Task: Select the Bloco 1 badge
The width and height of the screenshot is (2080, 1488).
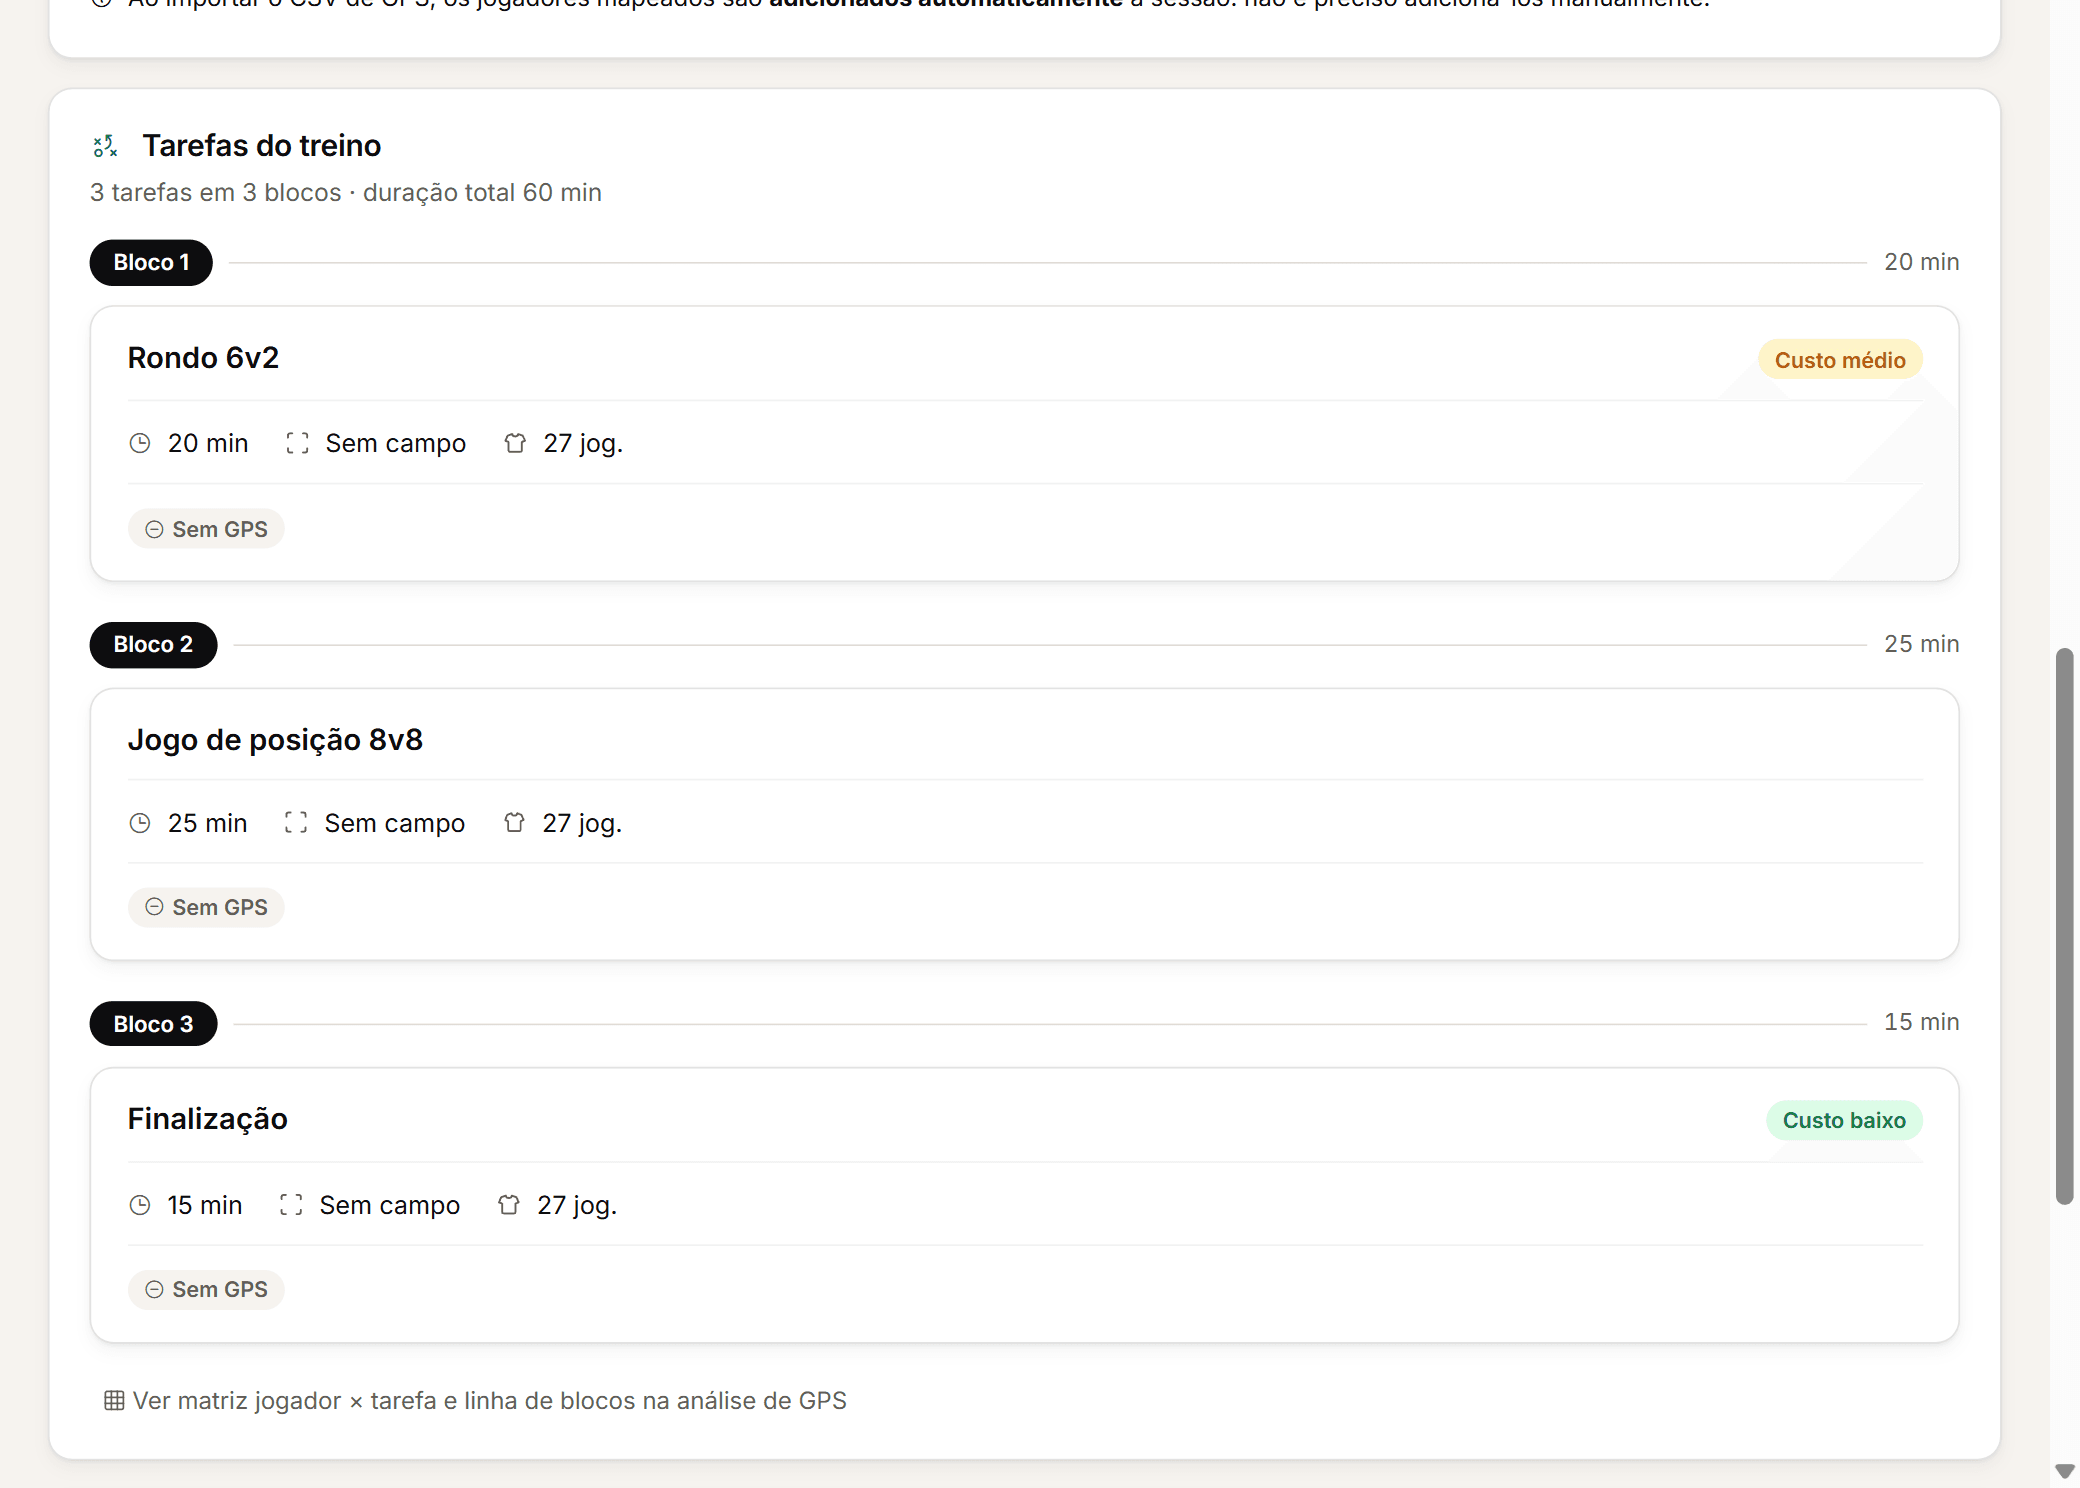Action: (x=151, y=263)
